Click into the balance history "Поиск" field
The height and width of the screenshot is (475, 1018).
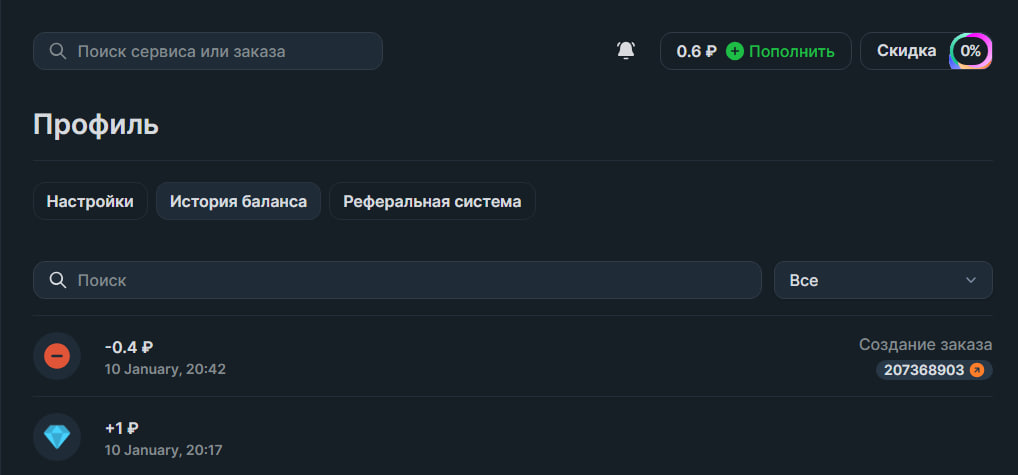[410, 280]
